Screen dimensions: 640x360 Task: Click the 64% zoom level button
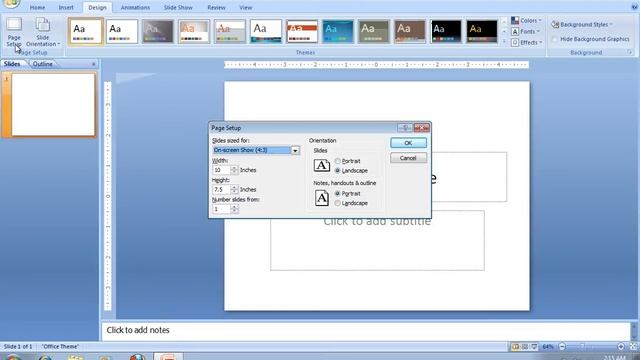coord(548,347)
